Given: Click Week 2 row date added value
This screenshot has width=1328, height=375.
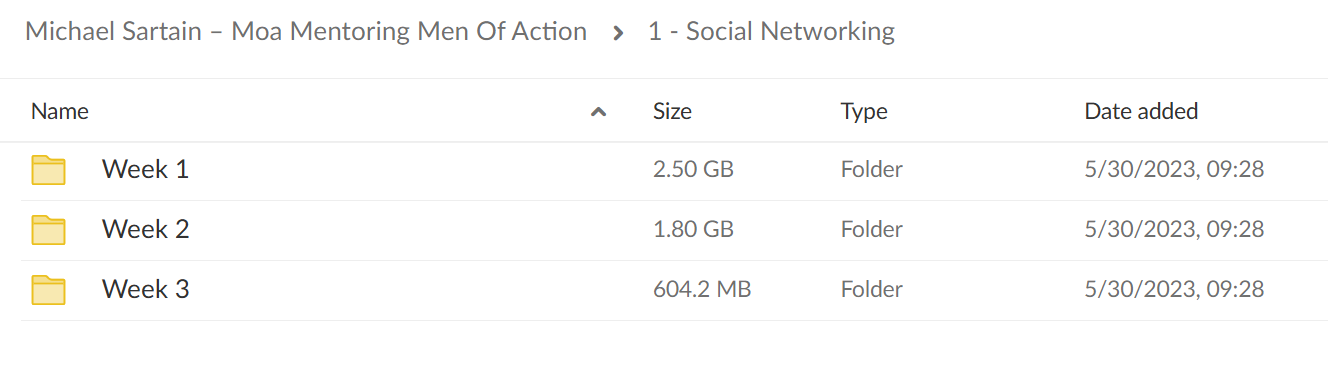Looking at the screenshot, I should click(1174, 230).
